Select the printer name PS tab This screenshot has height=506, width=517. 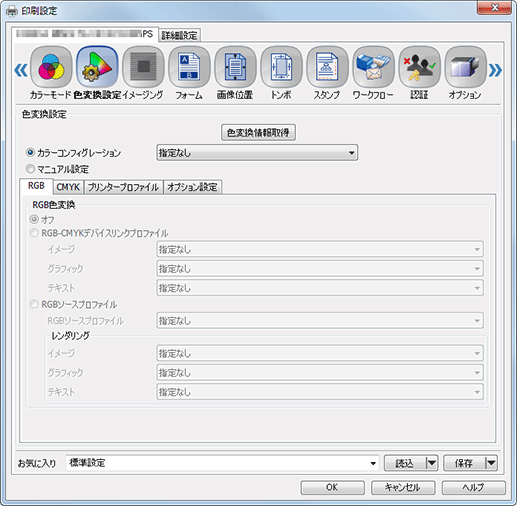point(85,34)
